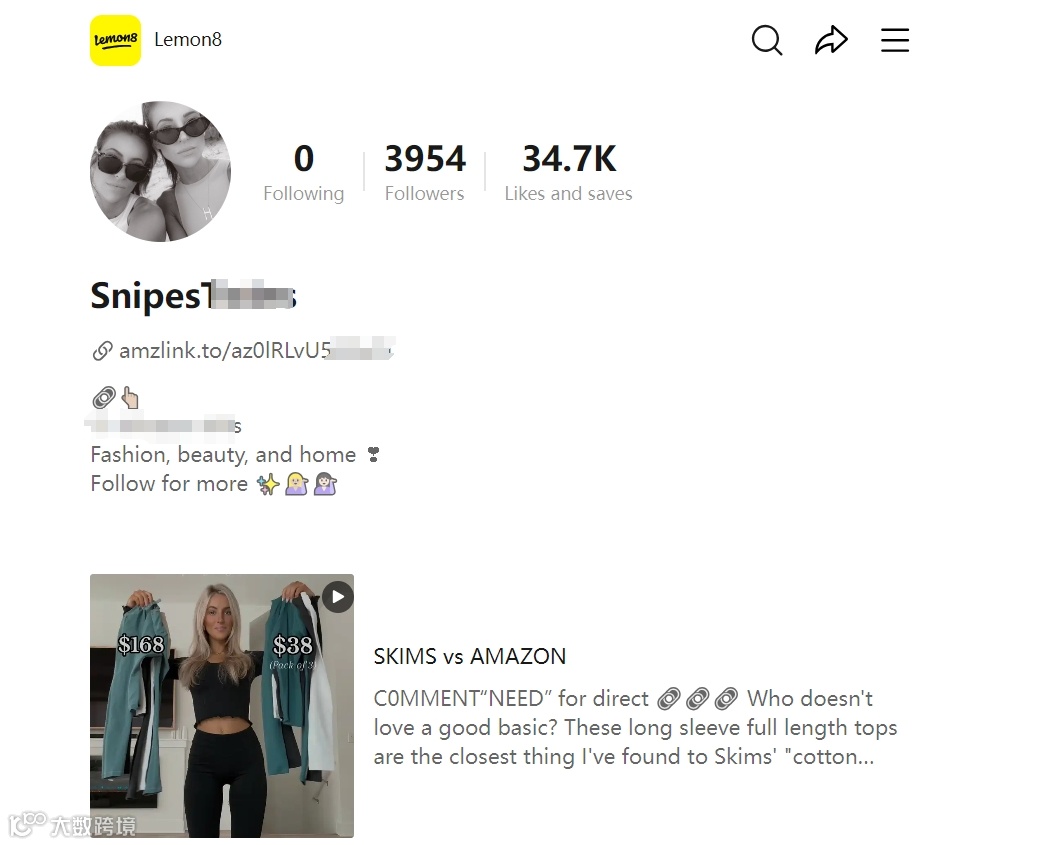This screenshot has width=1046, height=845.
Task: Open the SKIMS vs AMAZON post title
Action: (470, 656)
